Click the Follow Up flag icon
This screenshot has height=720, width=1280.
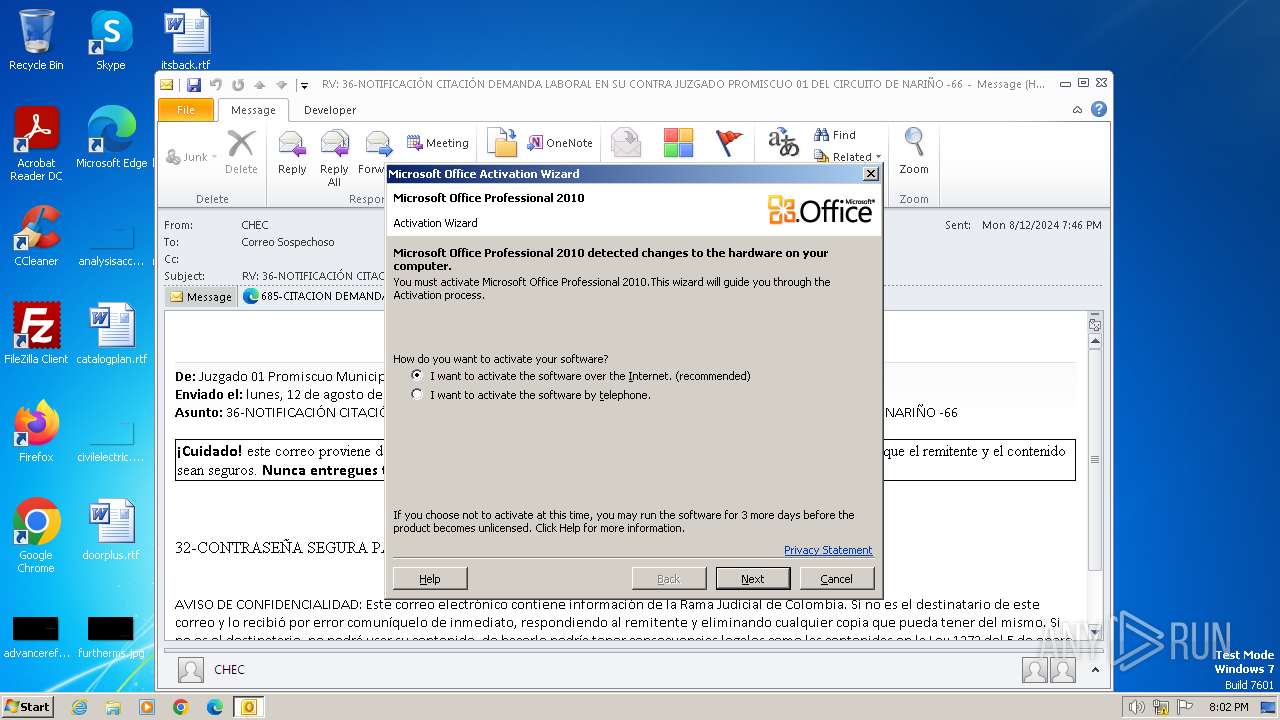point(730,143)
